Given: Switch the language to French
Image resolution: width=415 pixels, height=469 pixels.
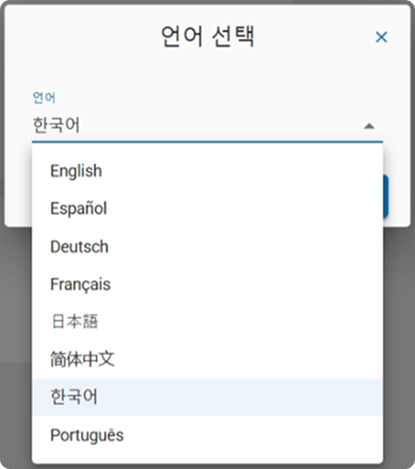Looking at the screenshot, I should tap(207, 284).
